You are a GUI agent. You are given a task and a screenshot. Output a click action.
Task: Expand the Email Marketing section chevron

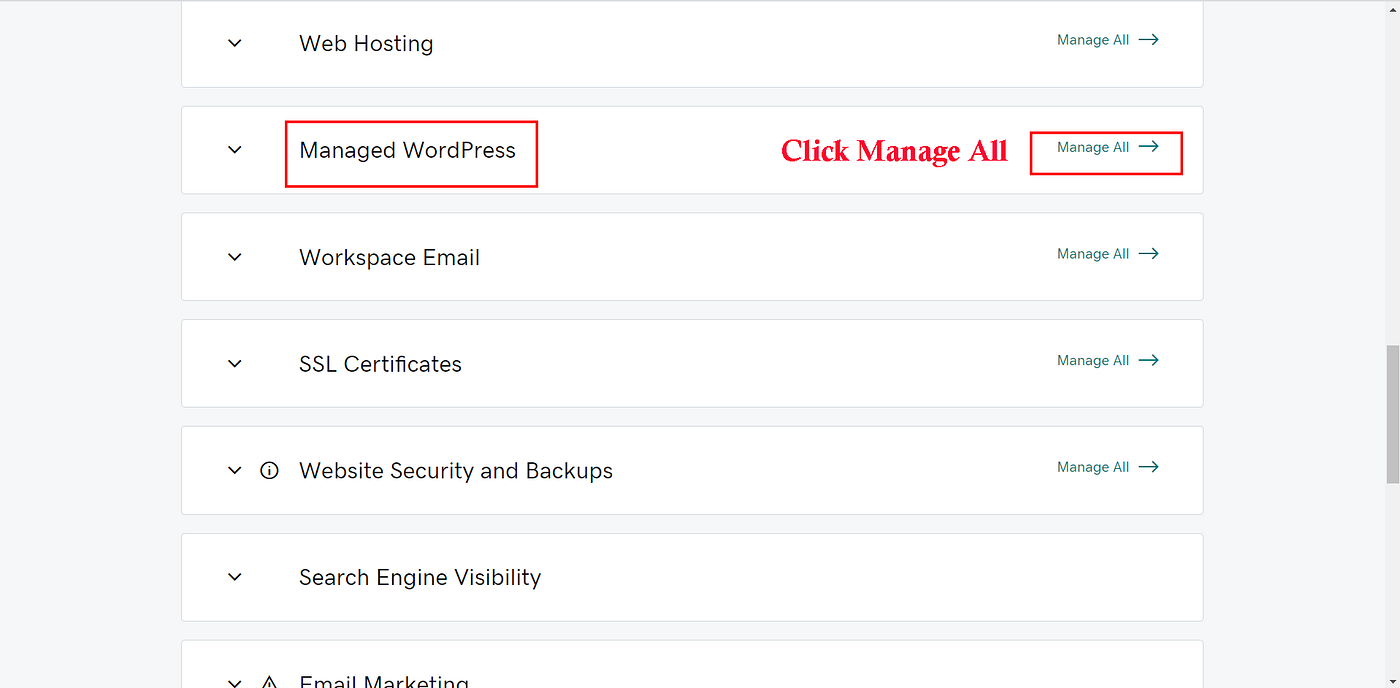[x=235, y=683]
